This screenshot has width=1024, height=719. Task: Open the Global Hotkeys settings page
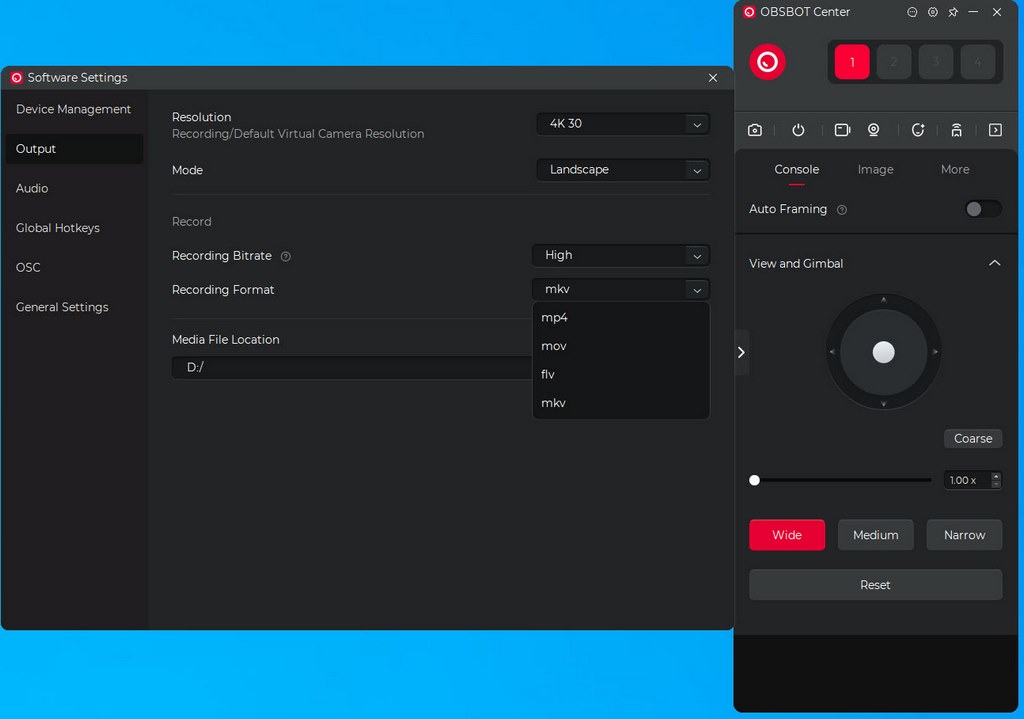pyautogui.click(x=73, y=228)
